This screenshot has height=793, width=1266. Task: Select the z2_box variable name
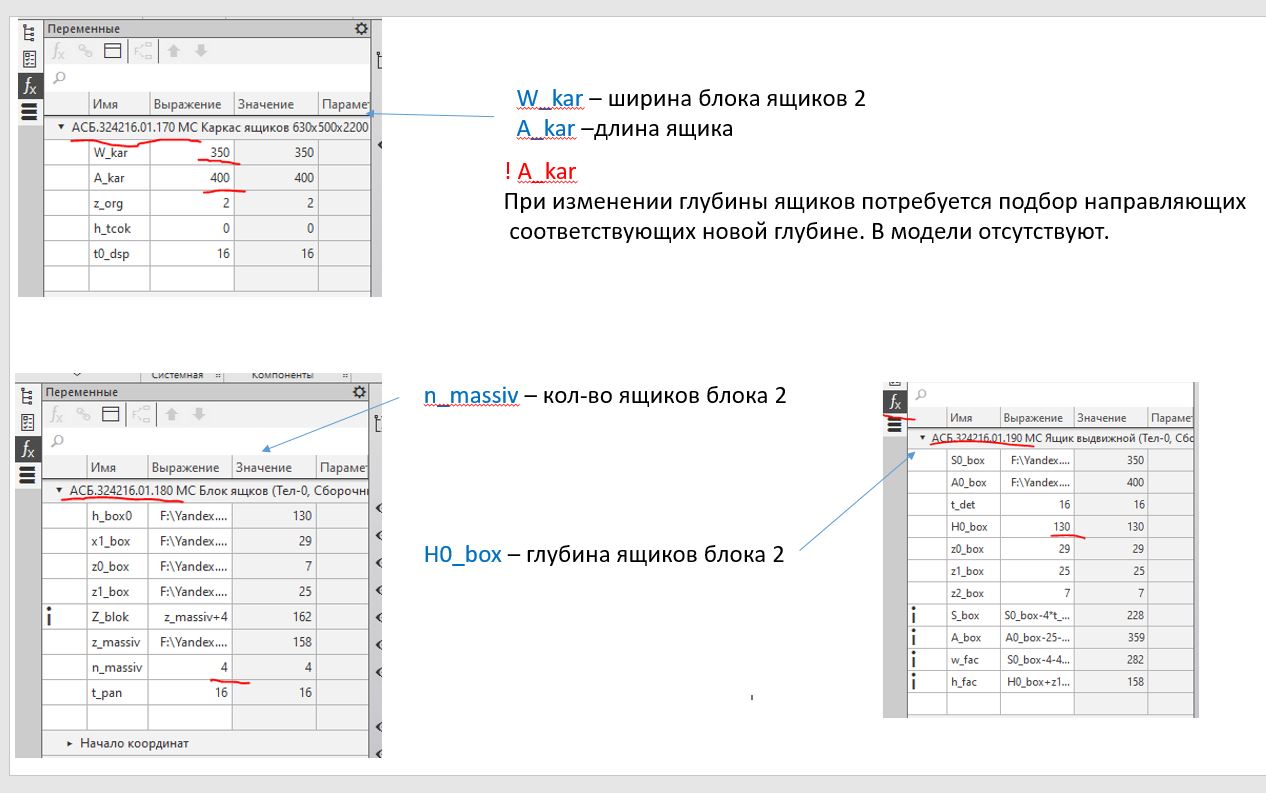[967, 593]
